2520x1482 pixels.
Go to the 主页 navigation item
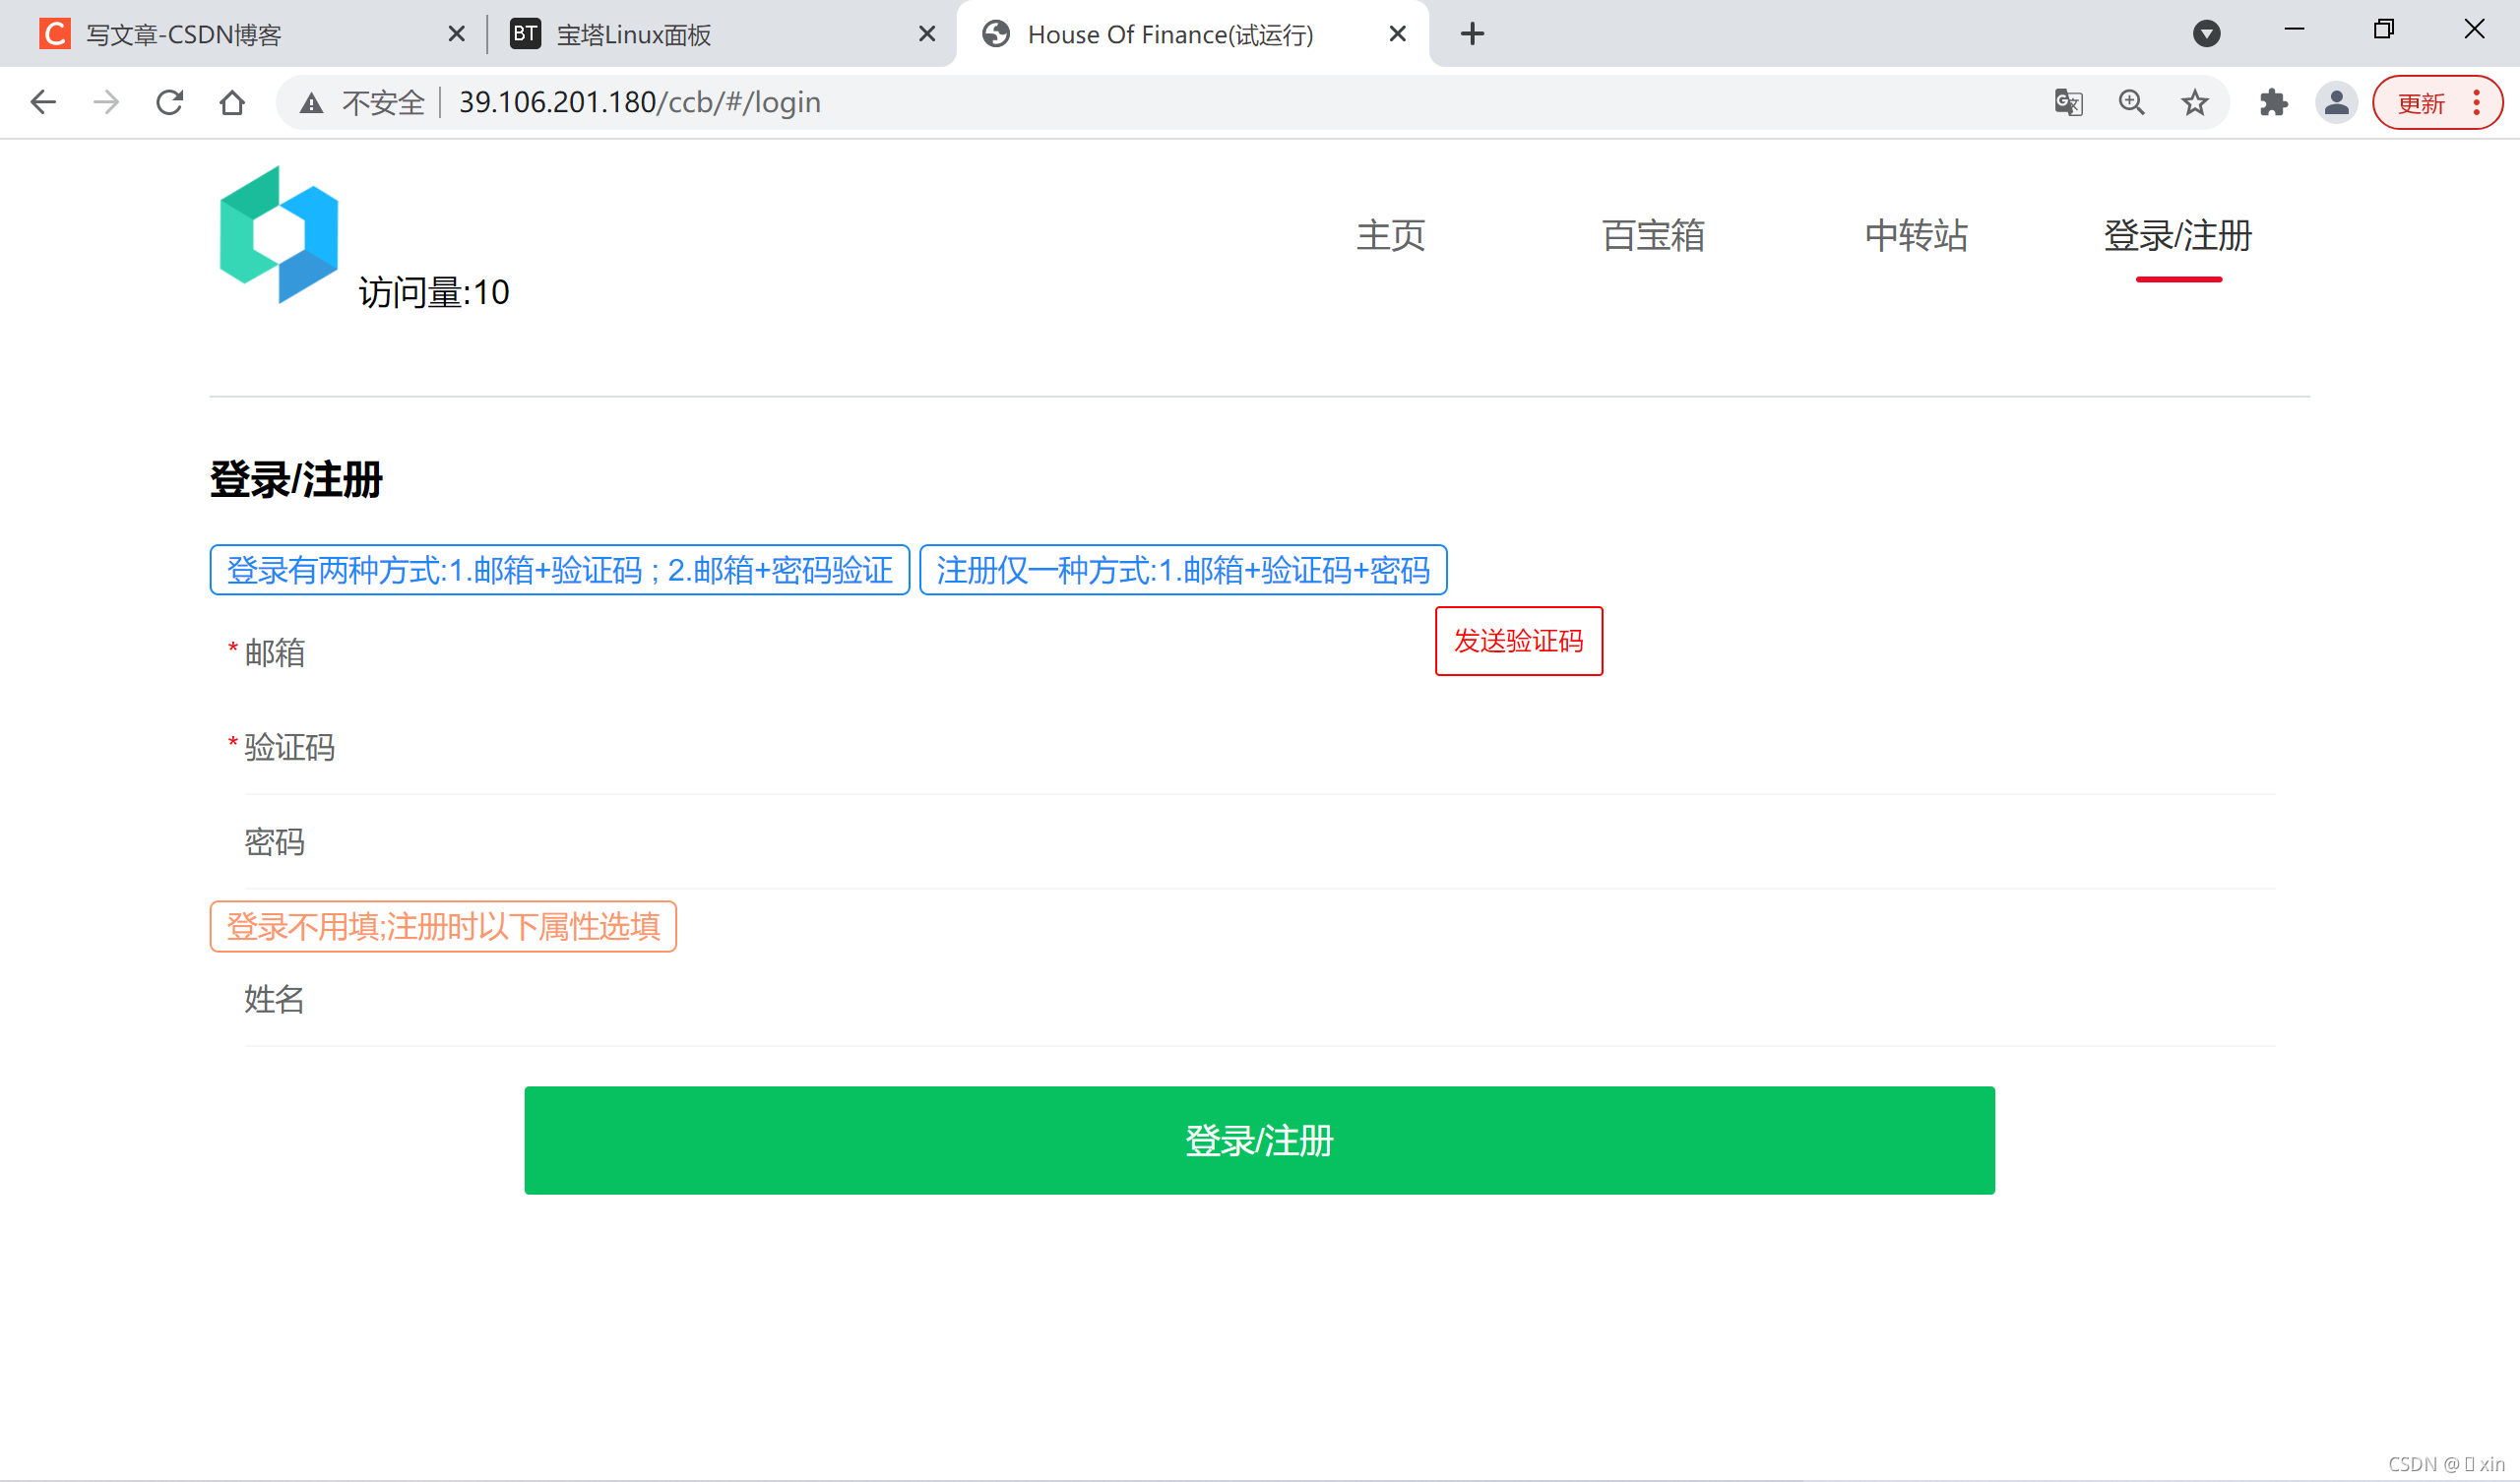(1390, 236)
